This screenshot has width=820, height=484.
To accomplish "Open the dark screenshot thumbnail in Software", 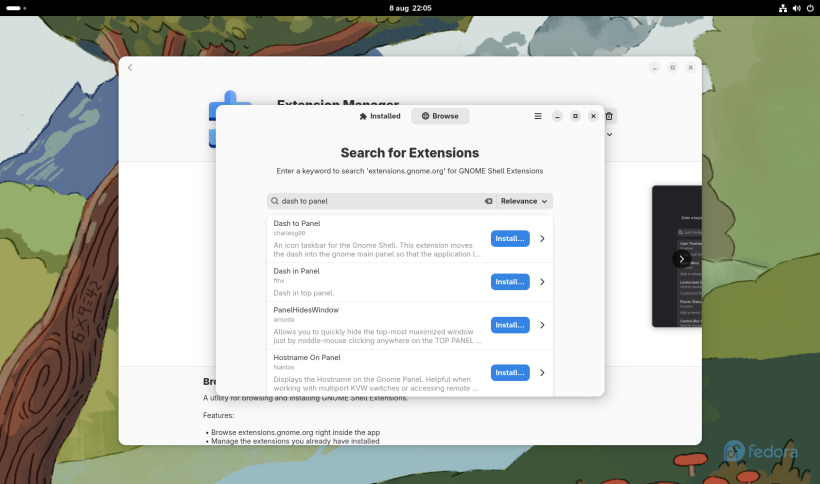I will [677, 256].
